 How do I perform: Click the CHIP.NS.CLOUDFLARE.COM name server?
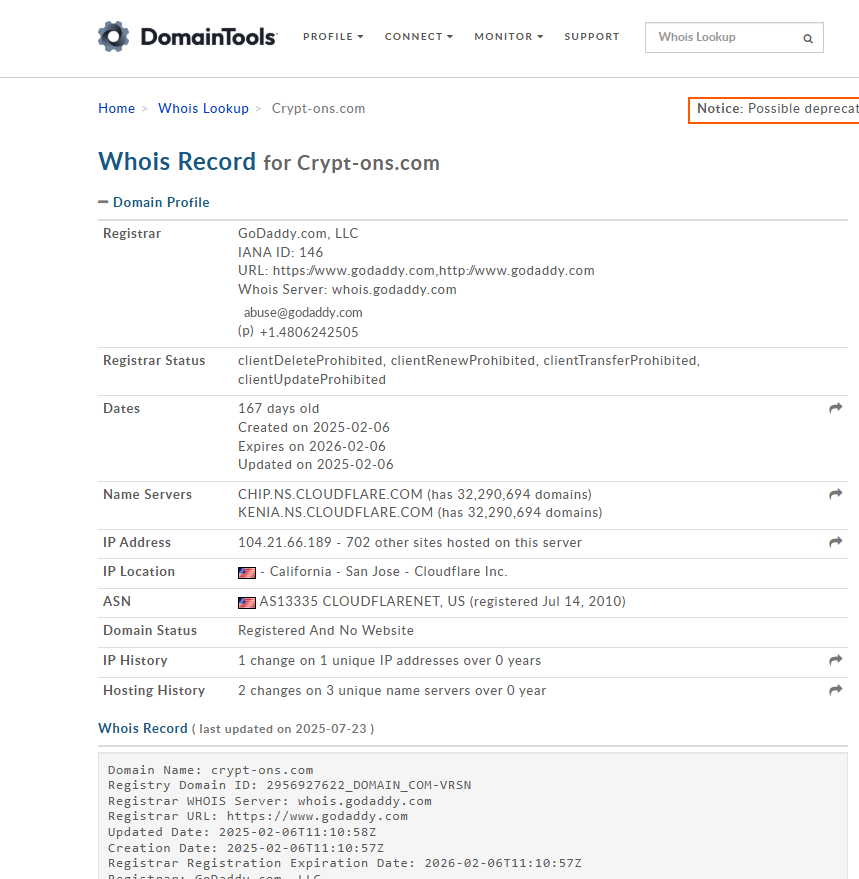pos(330,494)
